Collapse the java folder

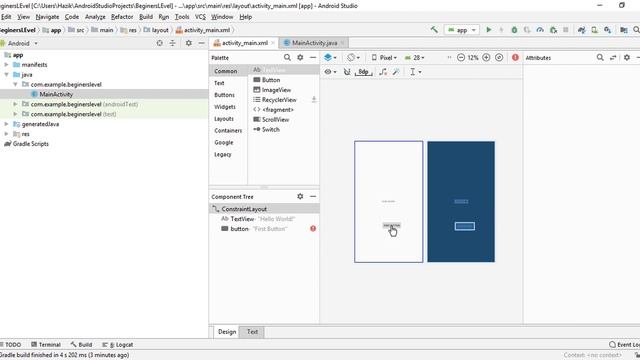coord(6,75)
